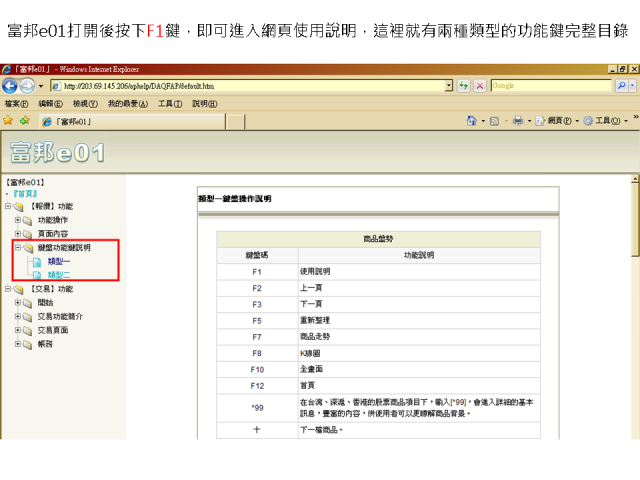
Task: Collapse the 鍵盤功能鍵說明 tree node
Action: [x=18, y=247]
